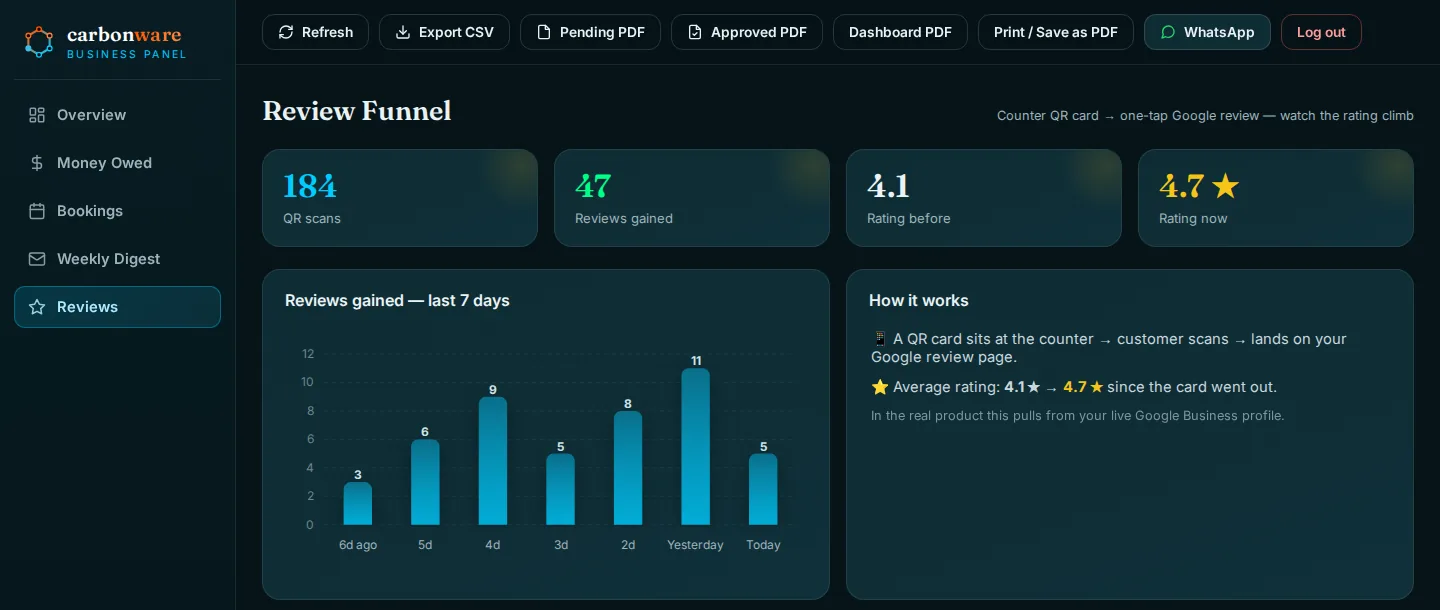Share via the WhatsApp button

click(x=1207, y=32)
